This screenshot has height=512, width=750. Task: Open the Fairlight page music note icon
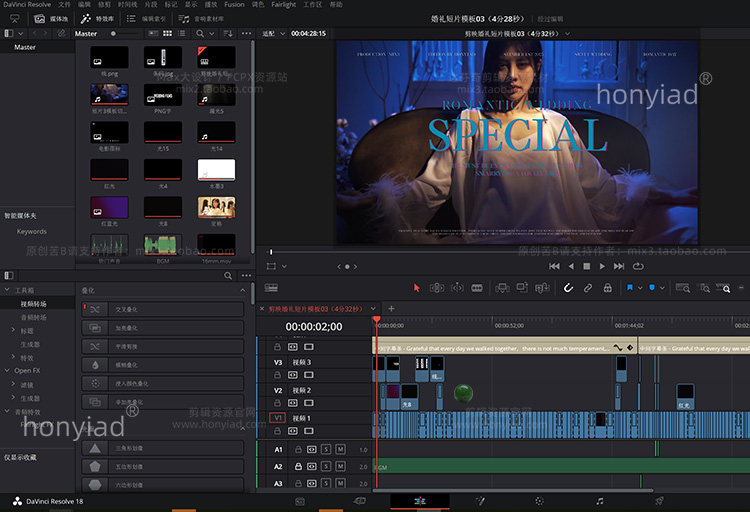click(x=599, y=500)
